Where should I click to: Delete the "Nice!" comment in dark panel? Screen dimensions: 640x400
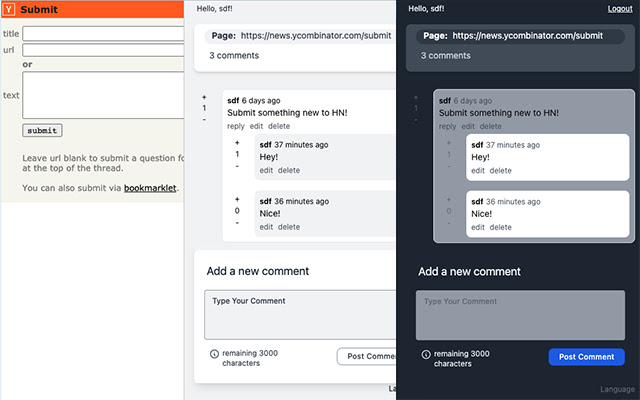coord(500,227)
